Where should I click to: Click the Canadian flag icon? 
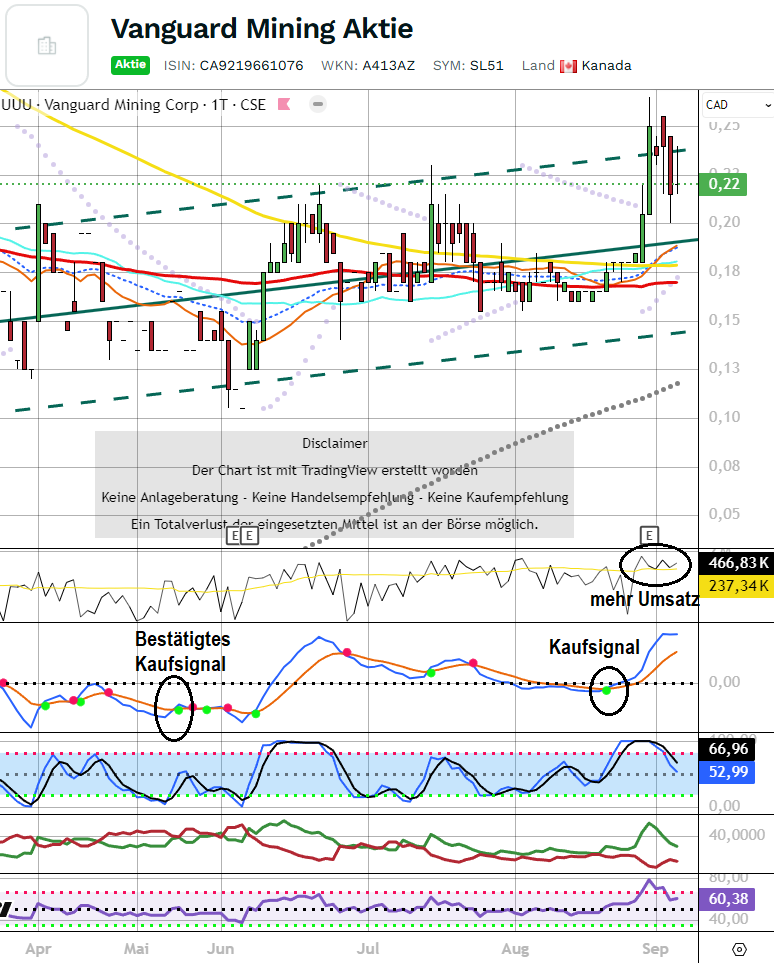pos(569,66)
